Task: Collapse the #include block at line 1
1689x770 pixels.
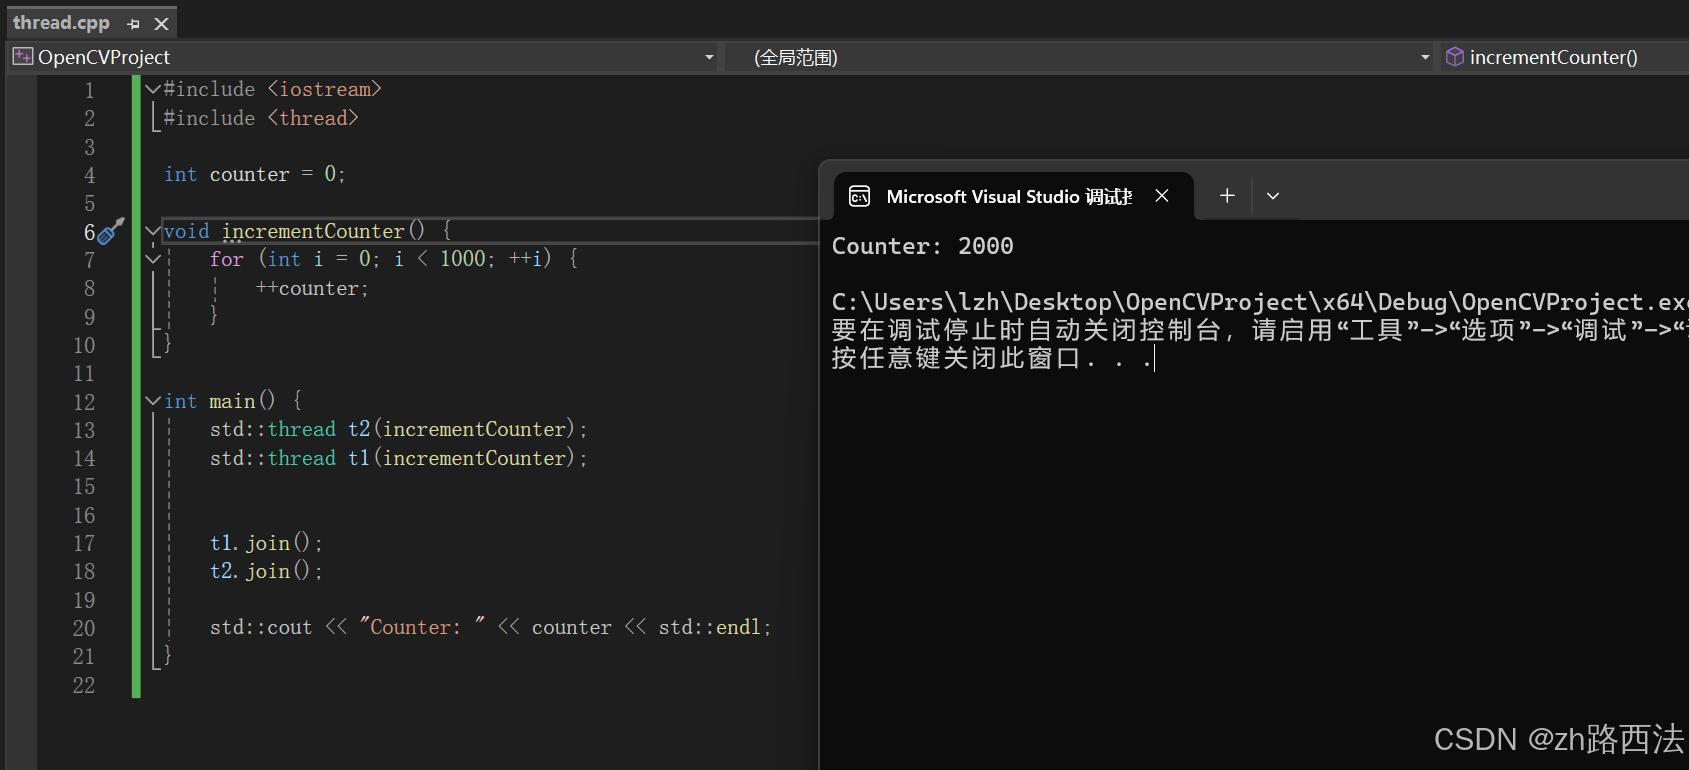Action: point(153,89)
